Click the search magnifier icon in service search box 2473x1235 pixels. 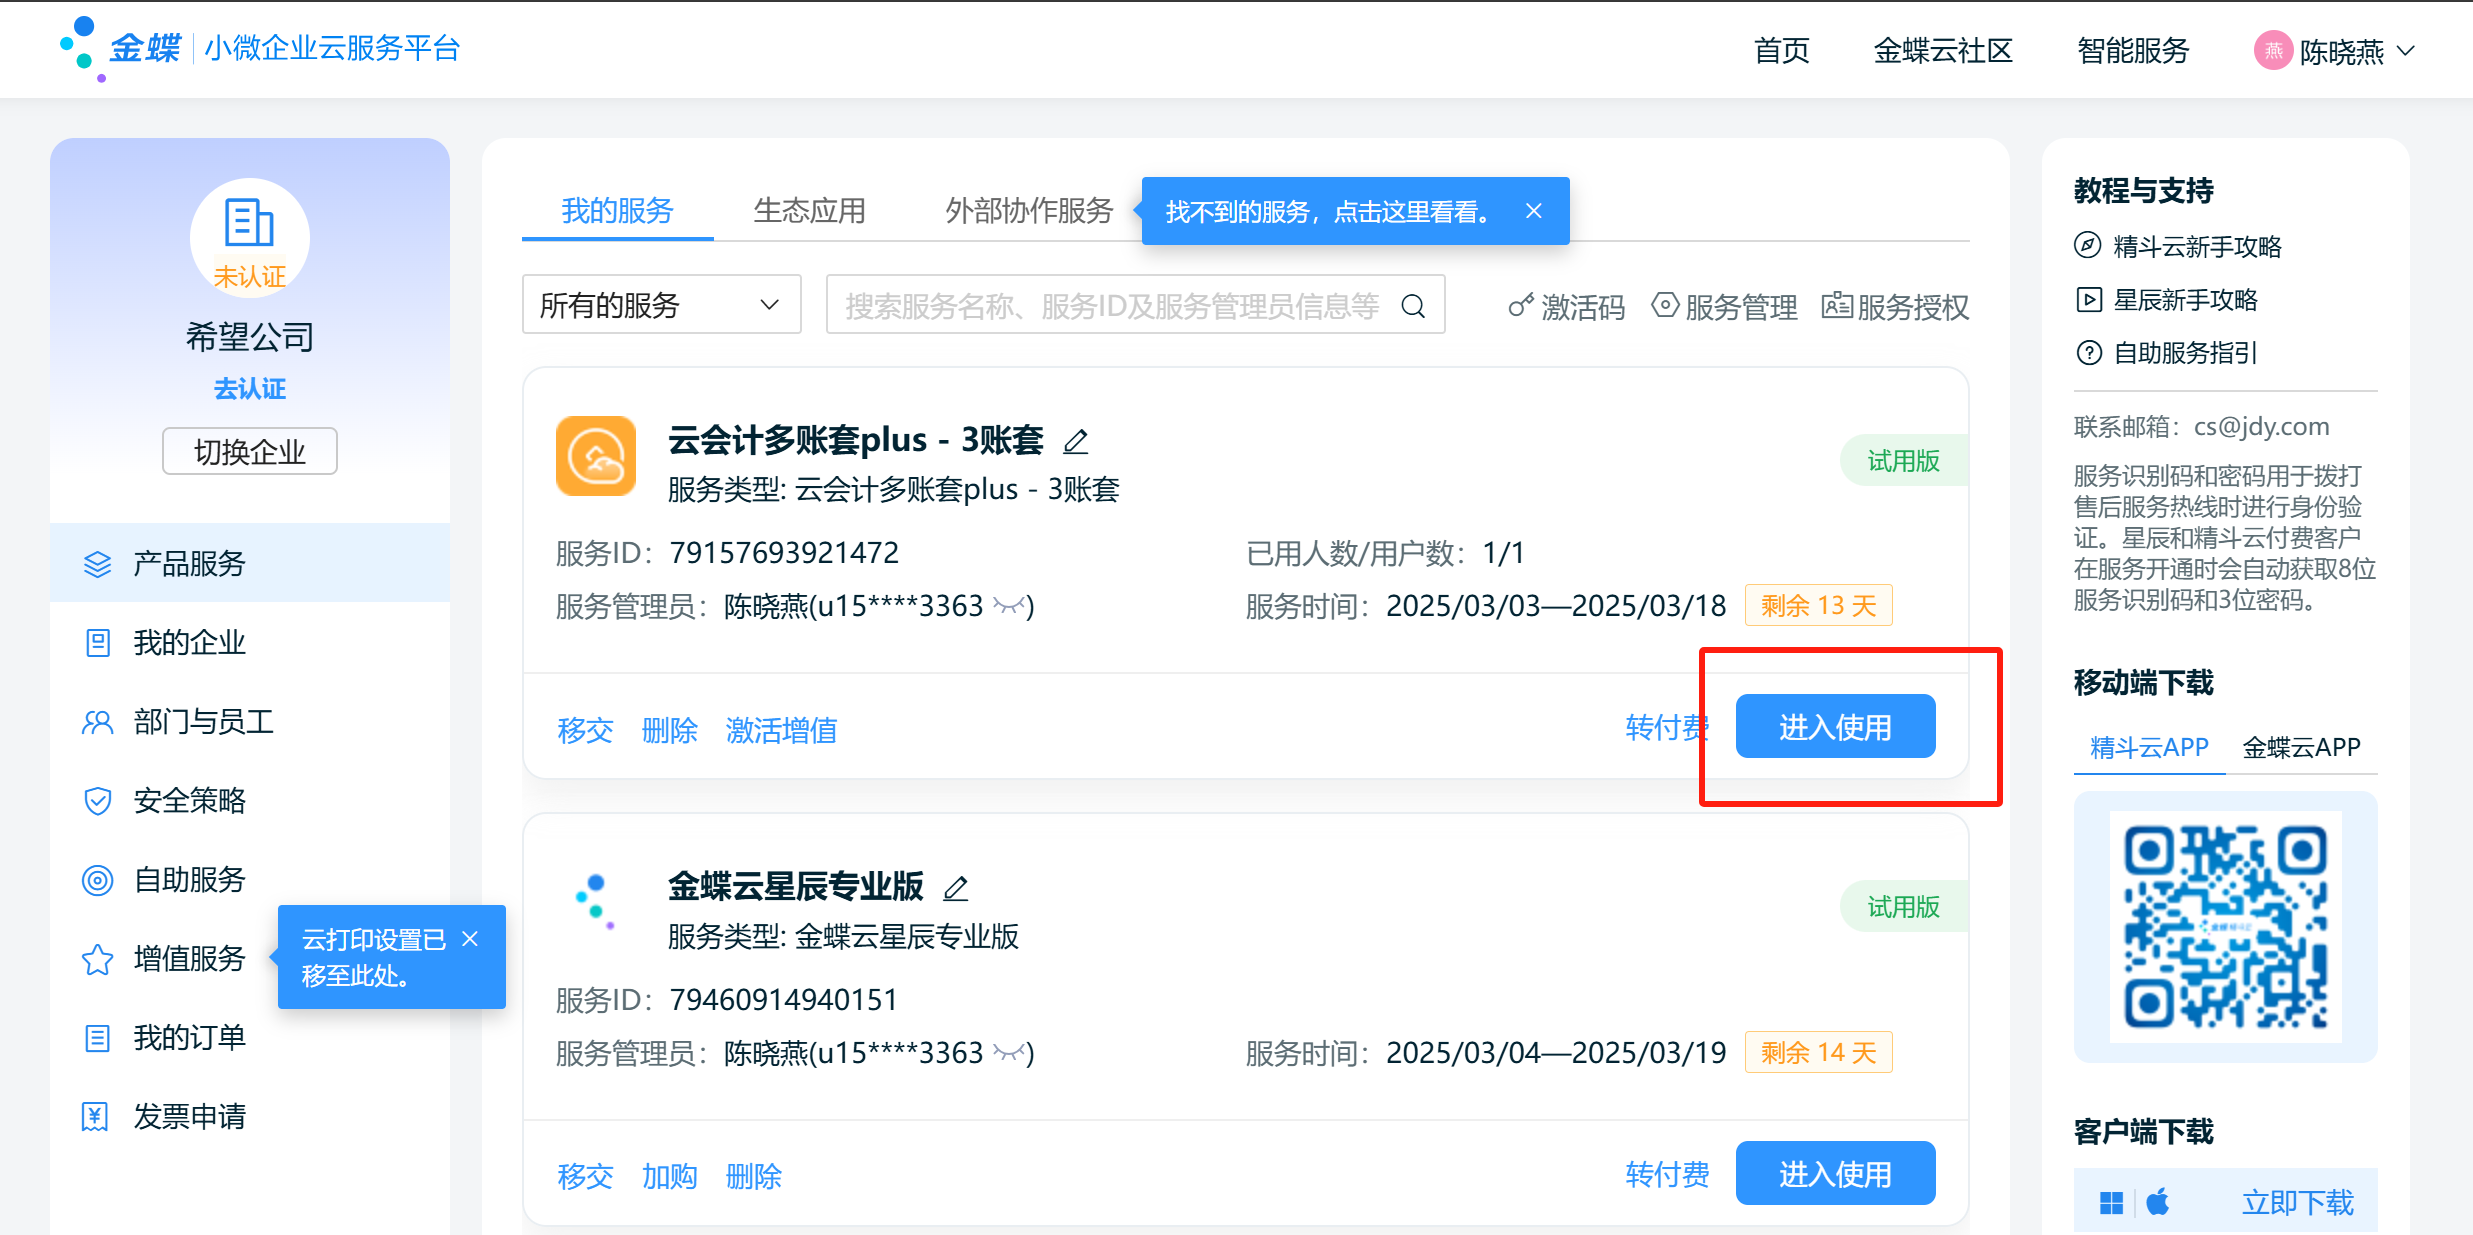(1413, 306)
